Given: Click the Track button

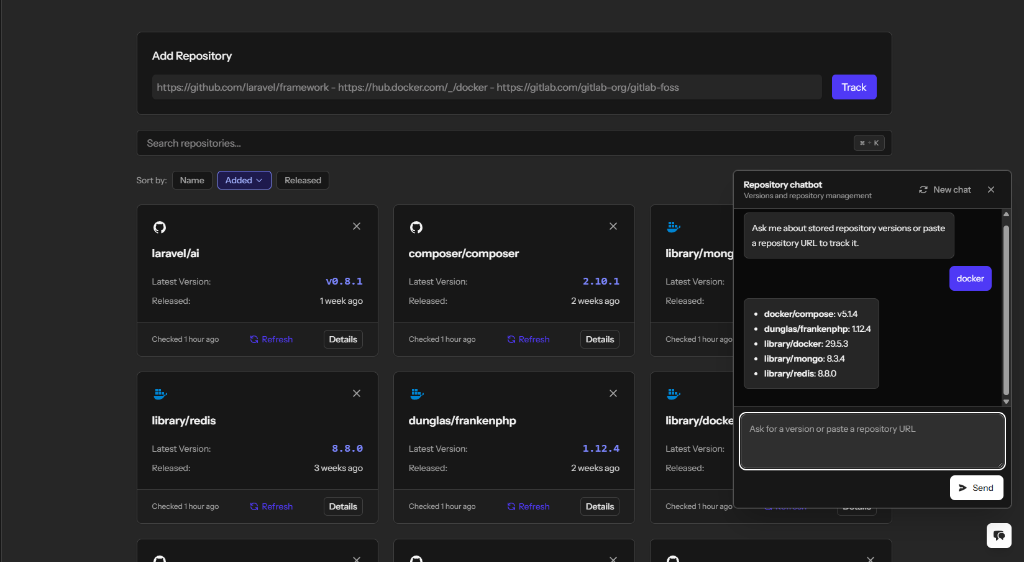Looking at the screenshot, I should click(854, 87).
